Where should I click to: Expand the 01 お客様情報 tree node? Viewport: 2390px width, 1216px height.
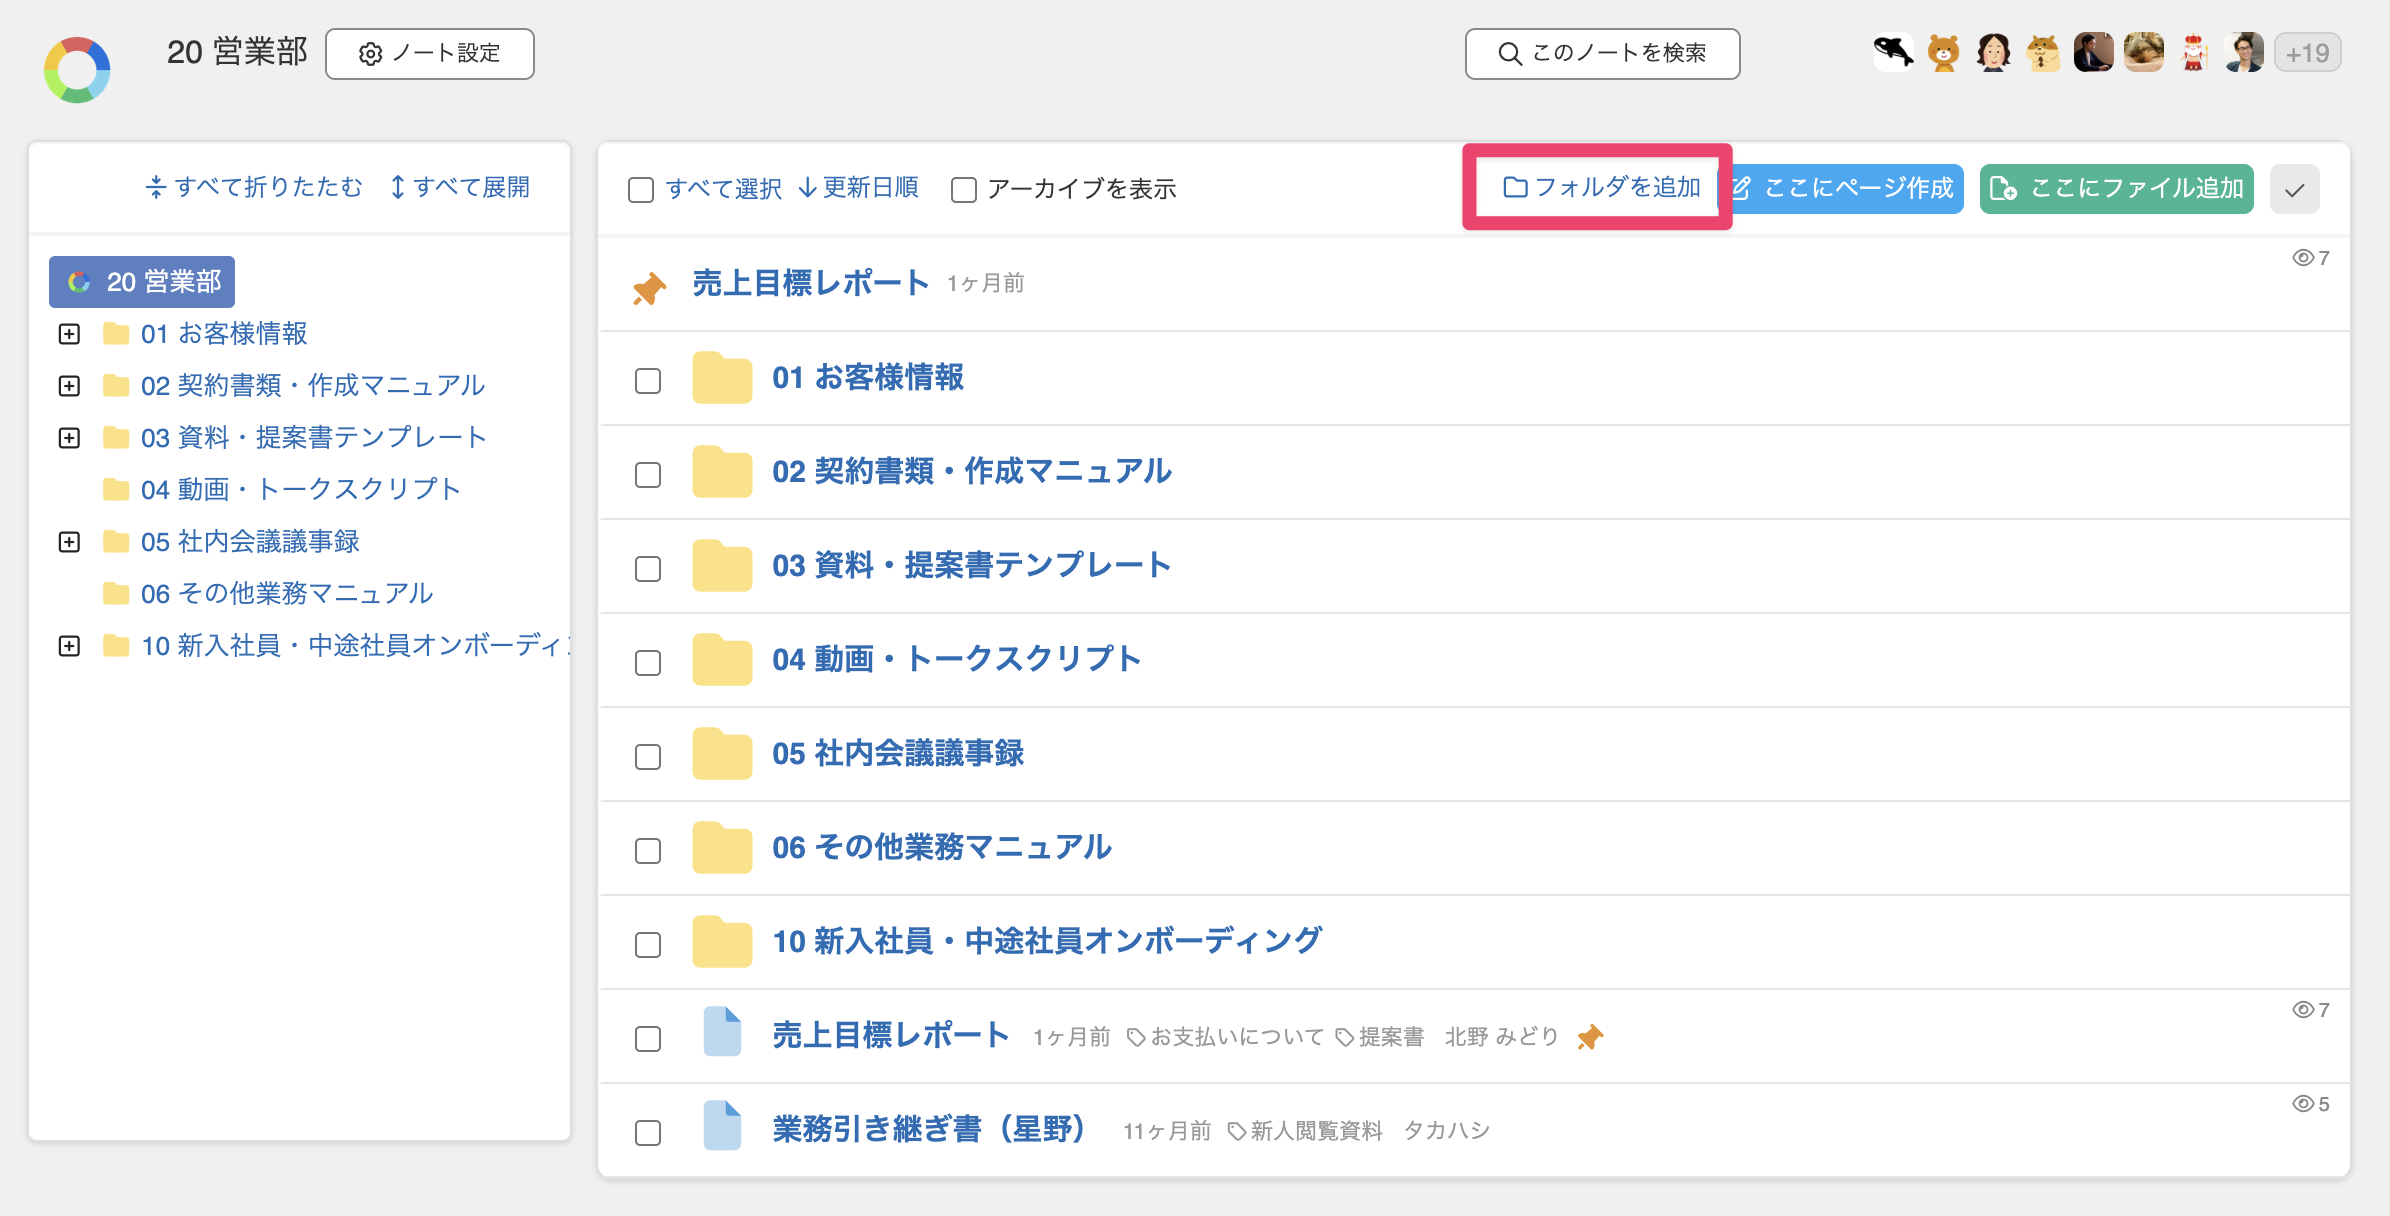click(69, 334)
